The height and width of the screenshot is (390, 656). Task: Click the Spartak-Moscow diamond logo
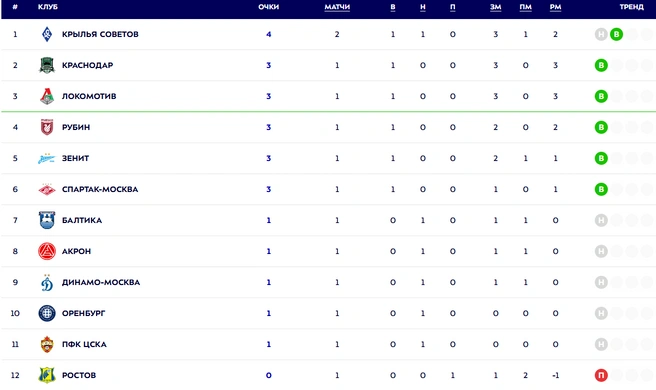[47, 189]
